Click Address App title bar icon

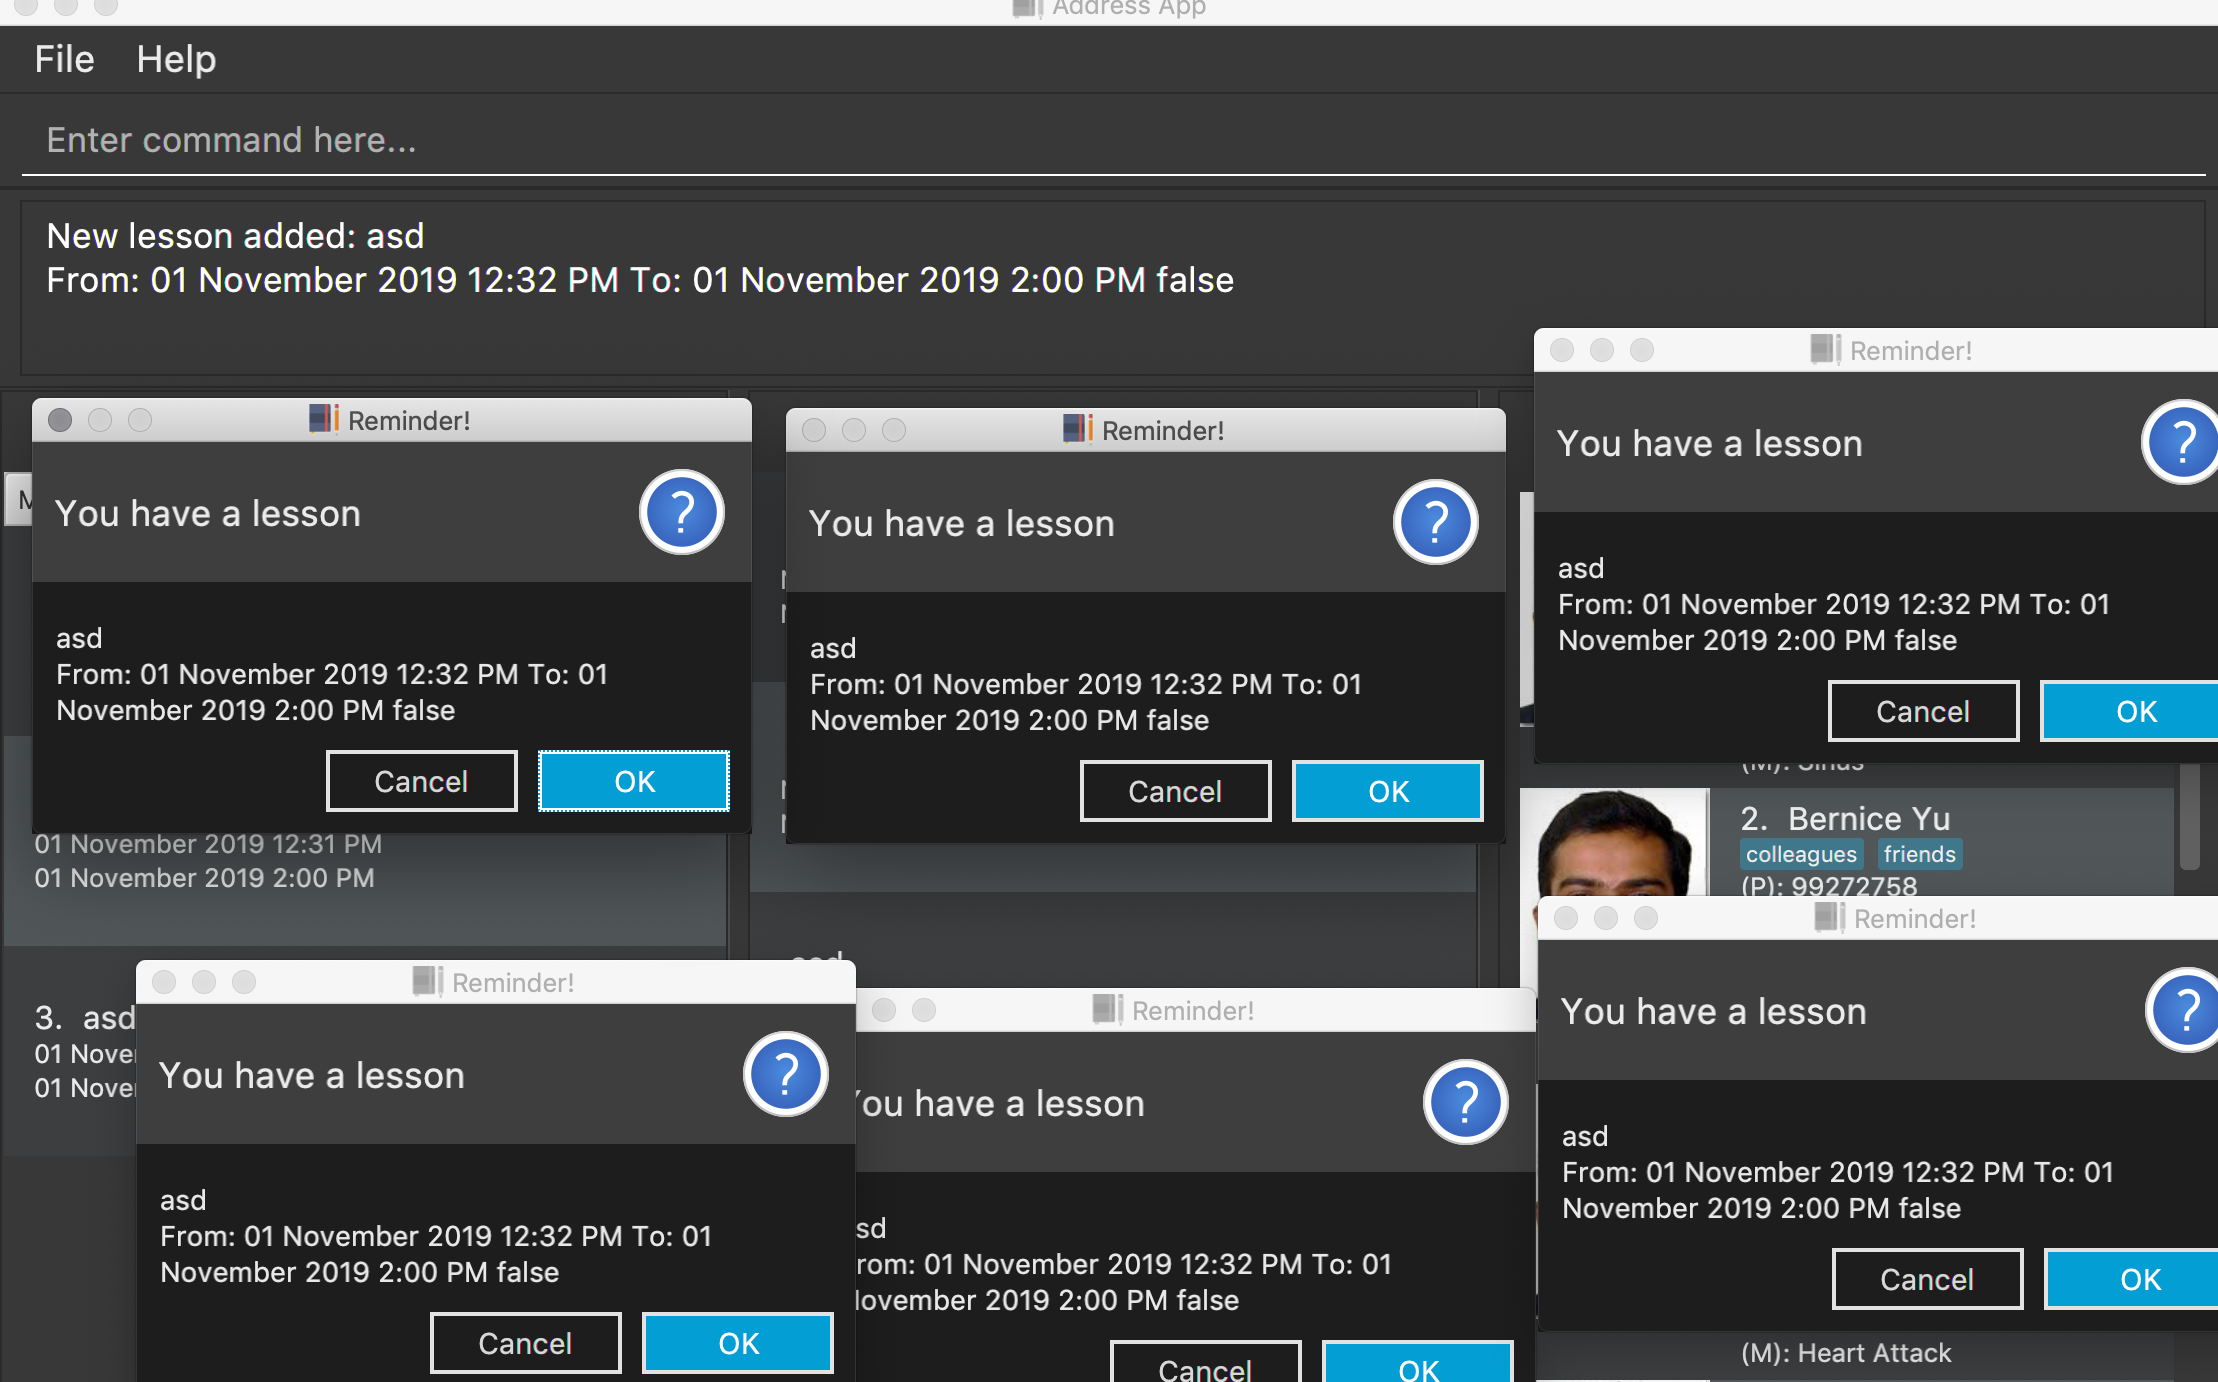tap(1027, 8)
